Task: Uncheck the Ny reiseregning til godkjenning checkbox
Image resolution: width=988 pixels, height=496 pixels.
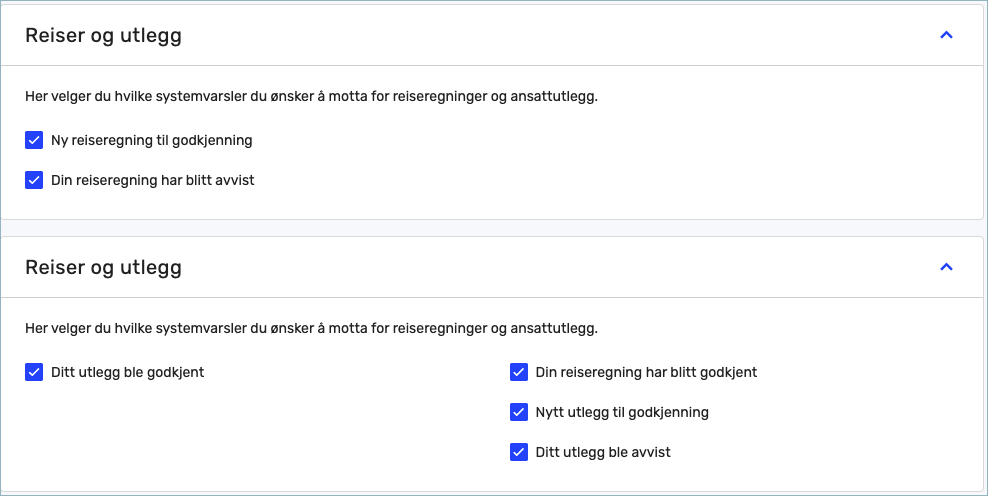Action: click(x=34, y=140)
